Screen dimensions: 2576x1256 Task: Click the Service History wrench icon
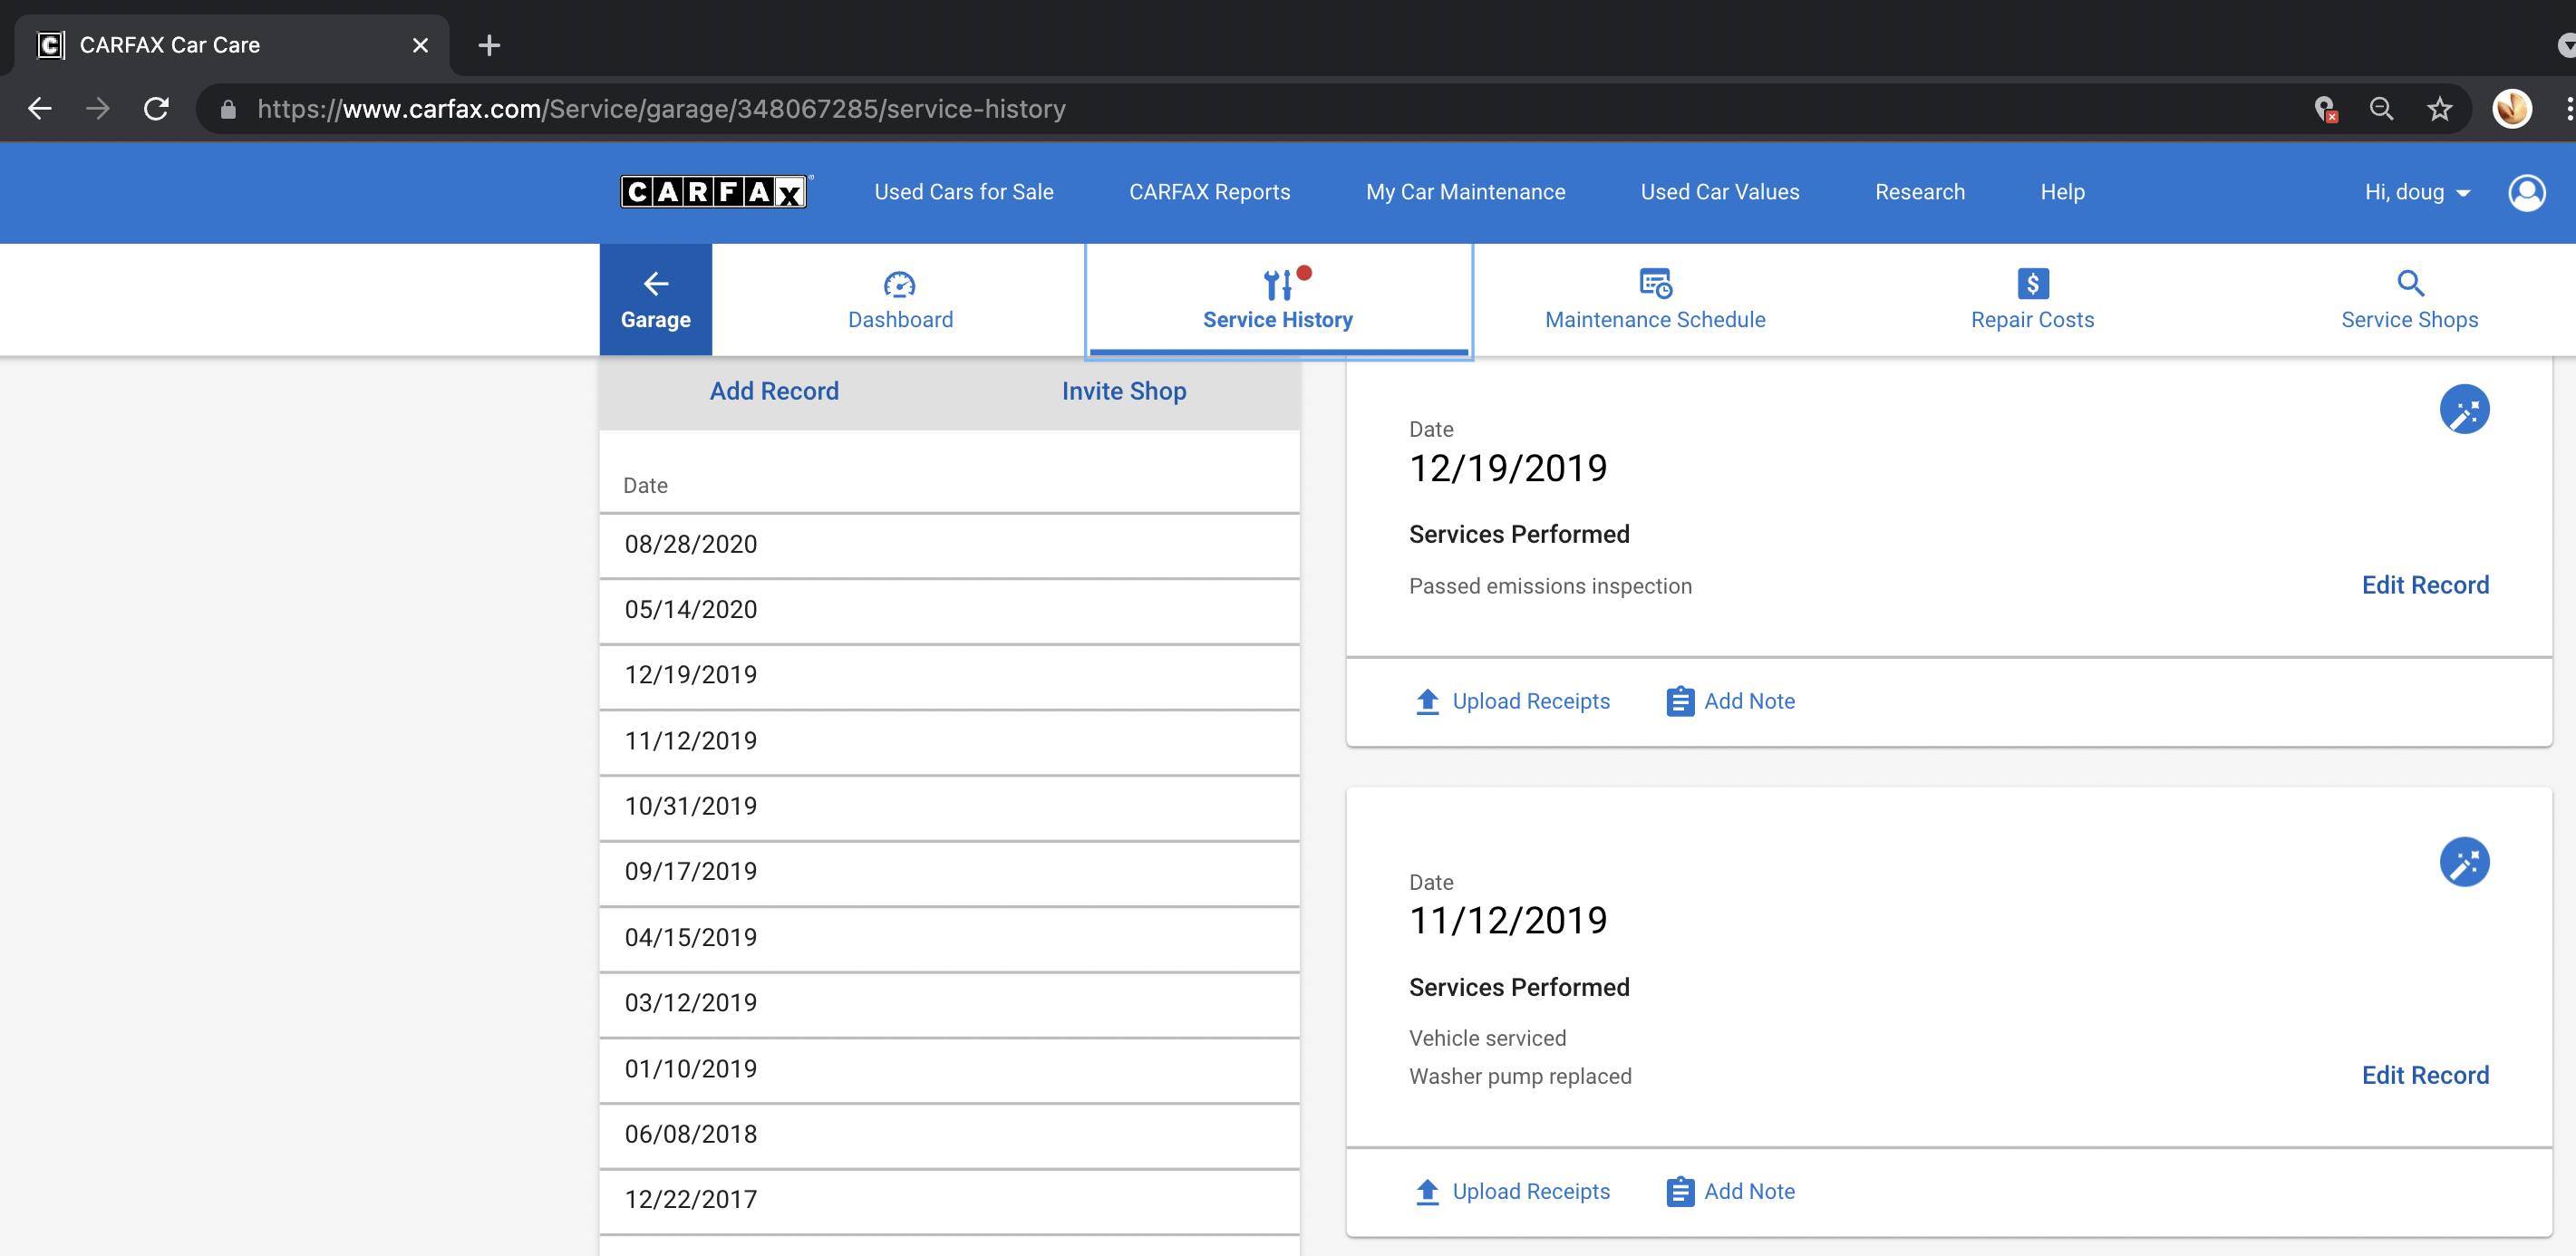(x=1278, y=285)
